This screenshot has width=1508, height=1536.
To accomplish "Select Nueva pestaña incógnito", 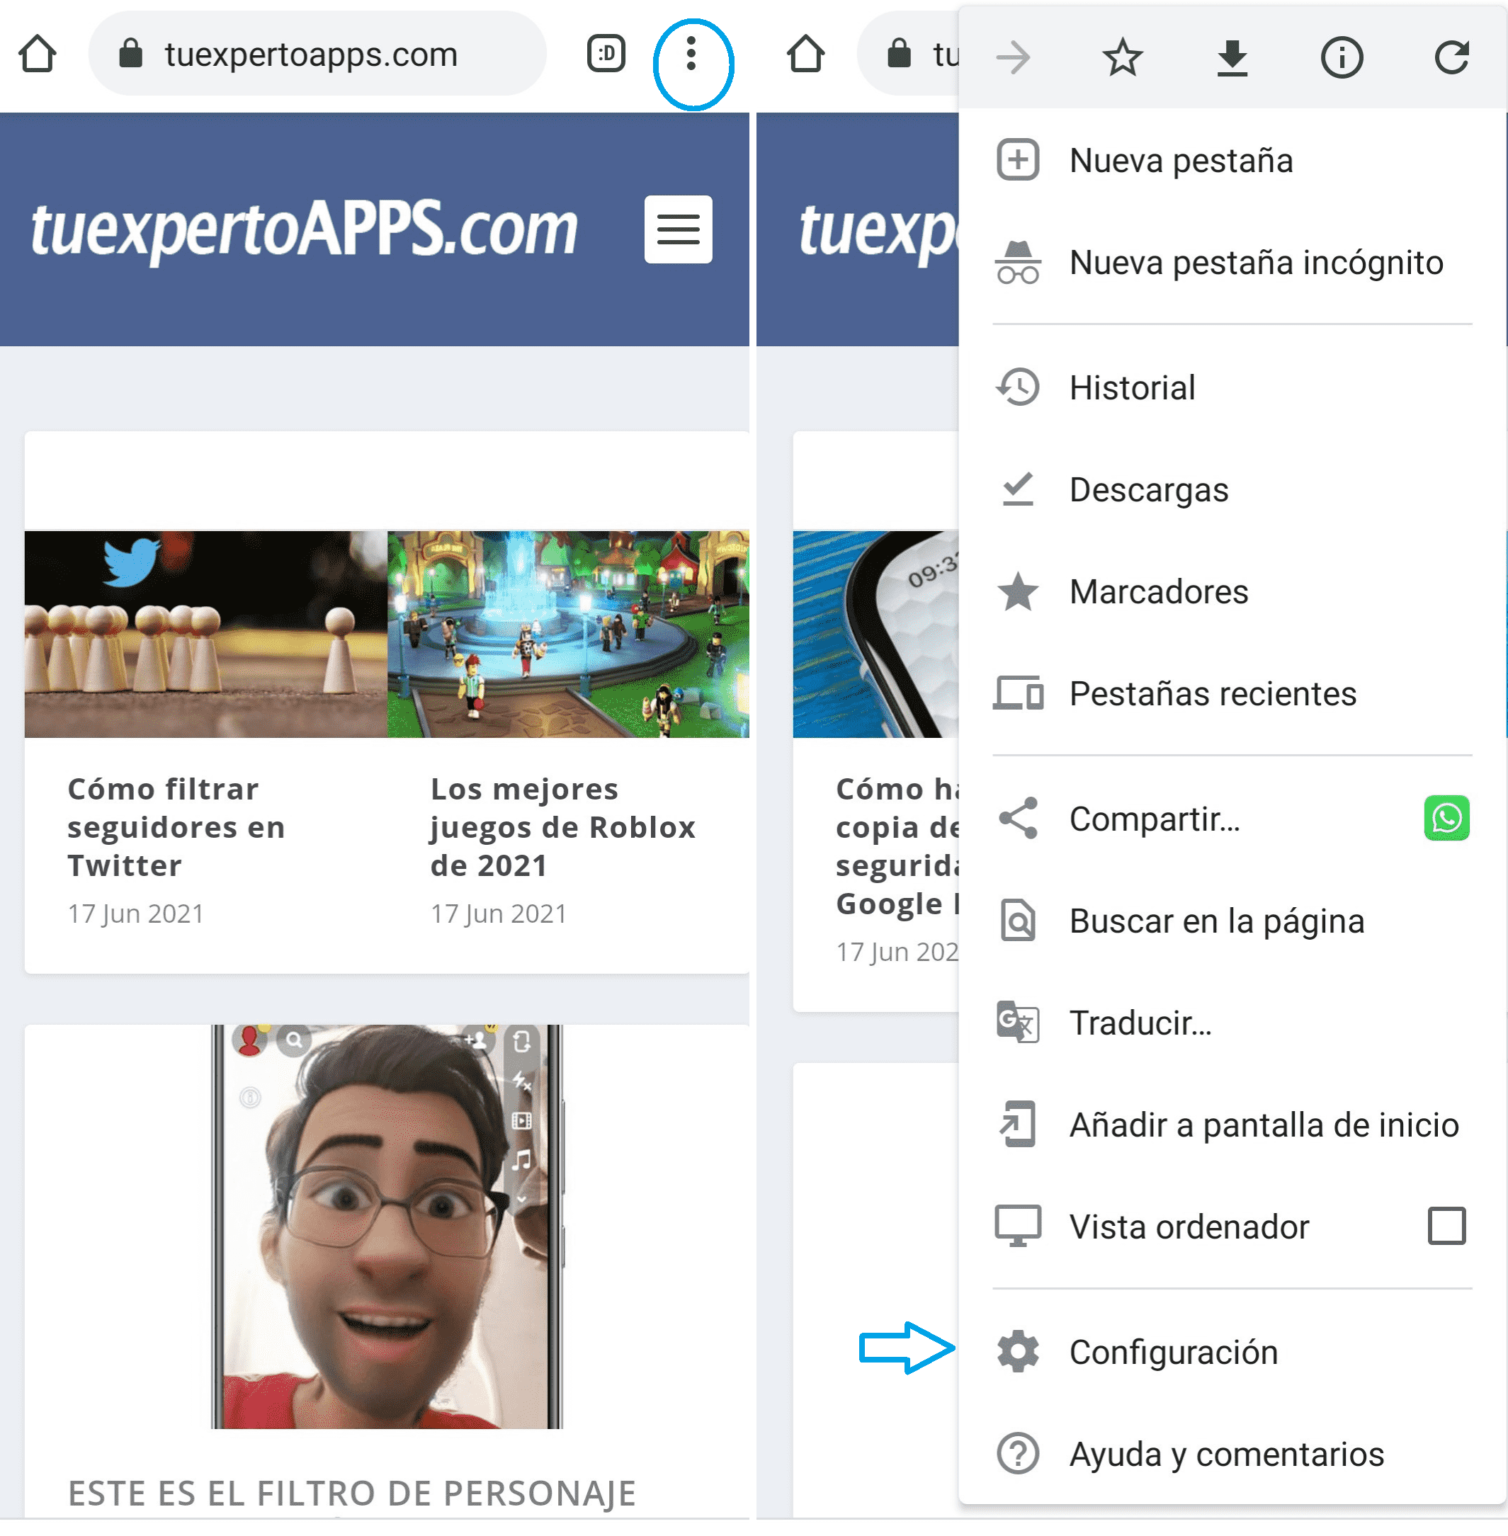I will click(x=1232, y=262).
